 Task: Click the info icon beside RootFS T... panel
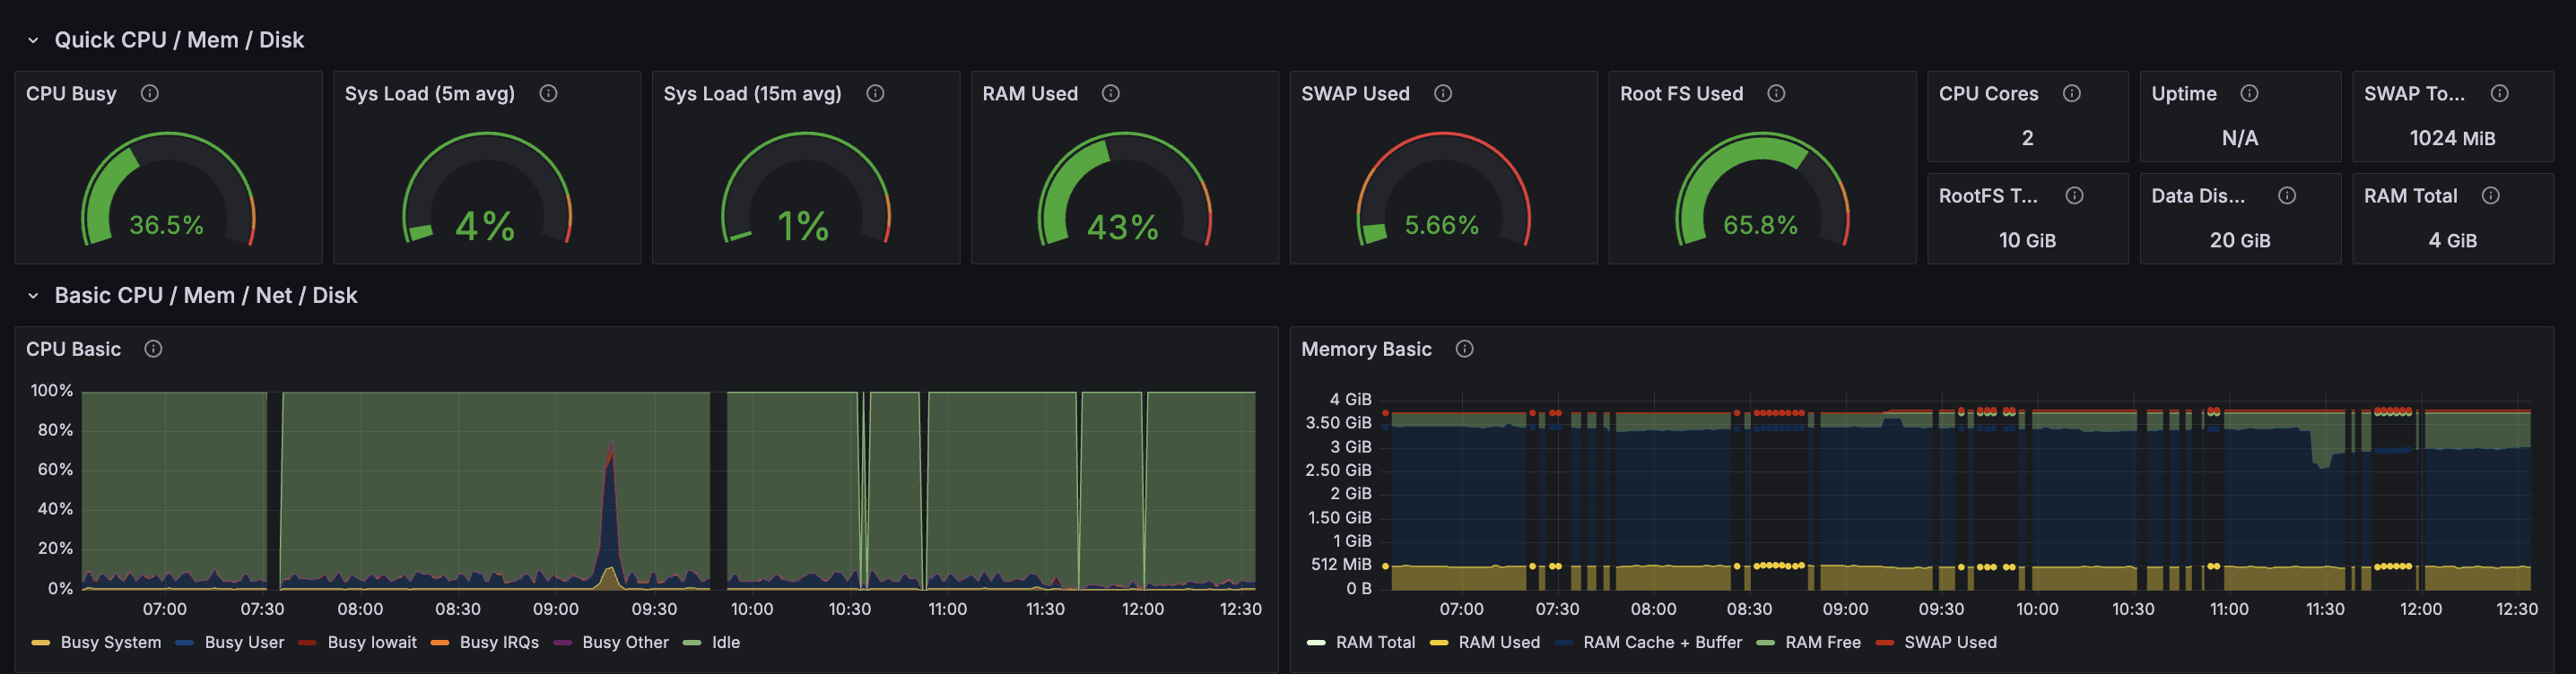[x=2075, y=195]
